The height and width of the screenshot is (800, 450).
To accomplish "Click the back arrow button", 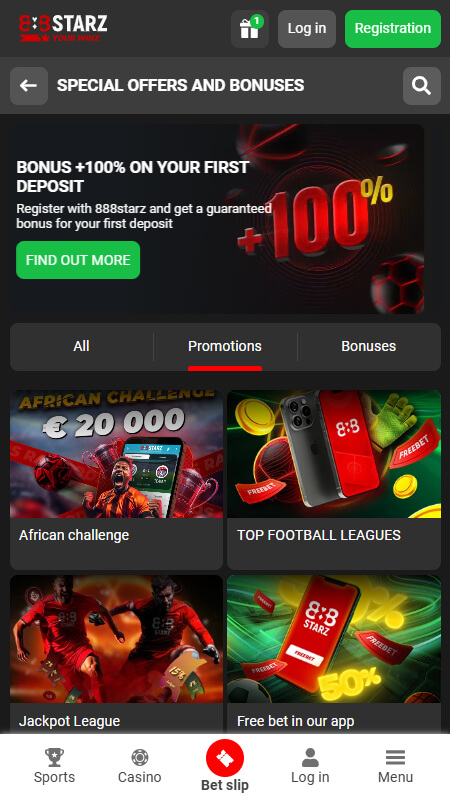I will pos(29,86).
